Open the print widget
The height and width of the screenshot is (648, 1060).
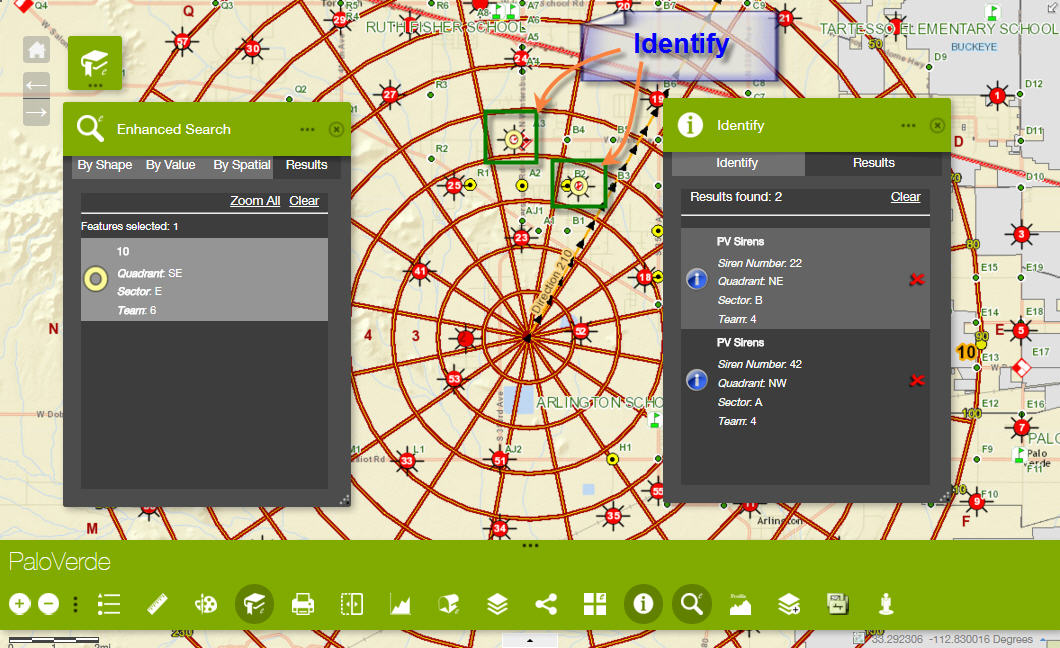click(x=303, y=603)
